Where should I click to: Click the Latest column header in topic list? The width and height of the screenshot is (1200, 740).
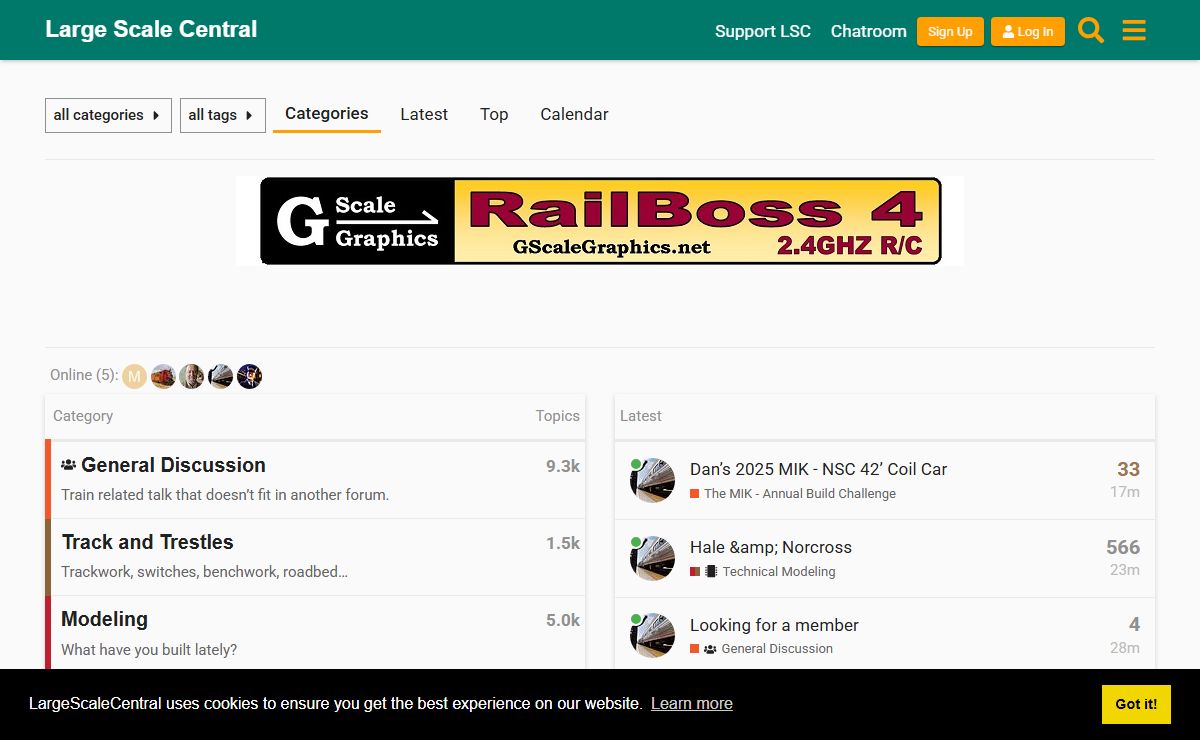[641, 416]
